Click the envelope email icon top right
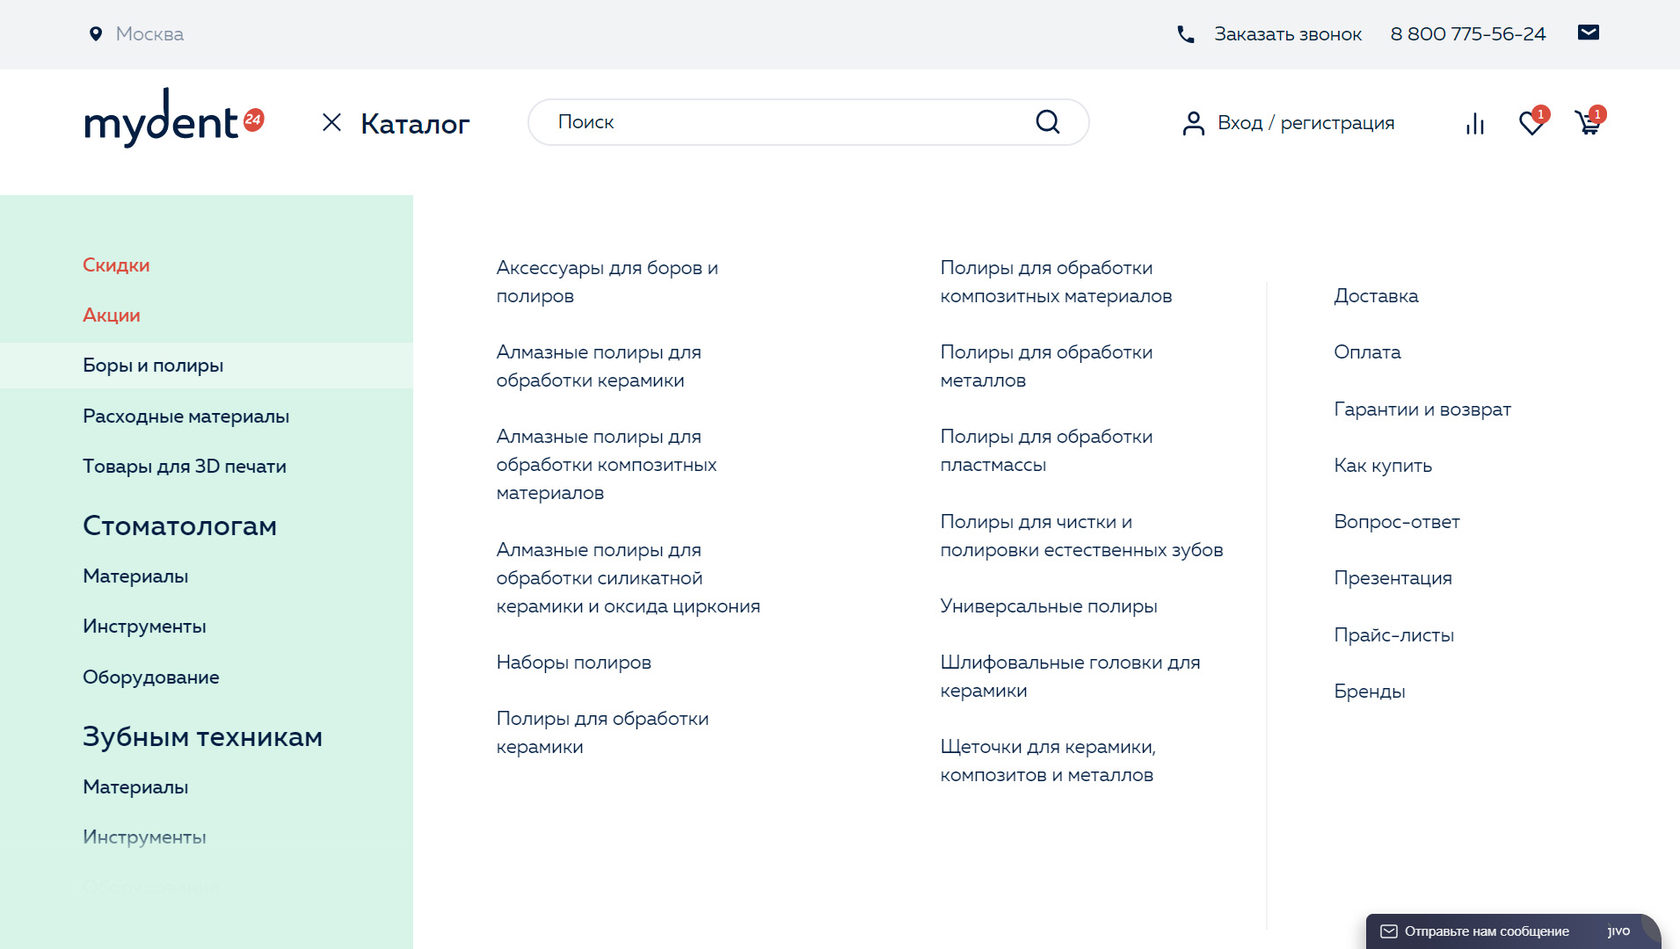The width and height of the screenshot is (1680, 949). coord(1588,32)
